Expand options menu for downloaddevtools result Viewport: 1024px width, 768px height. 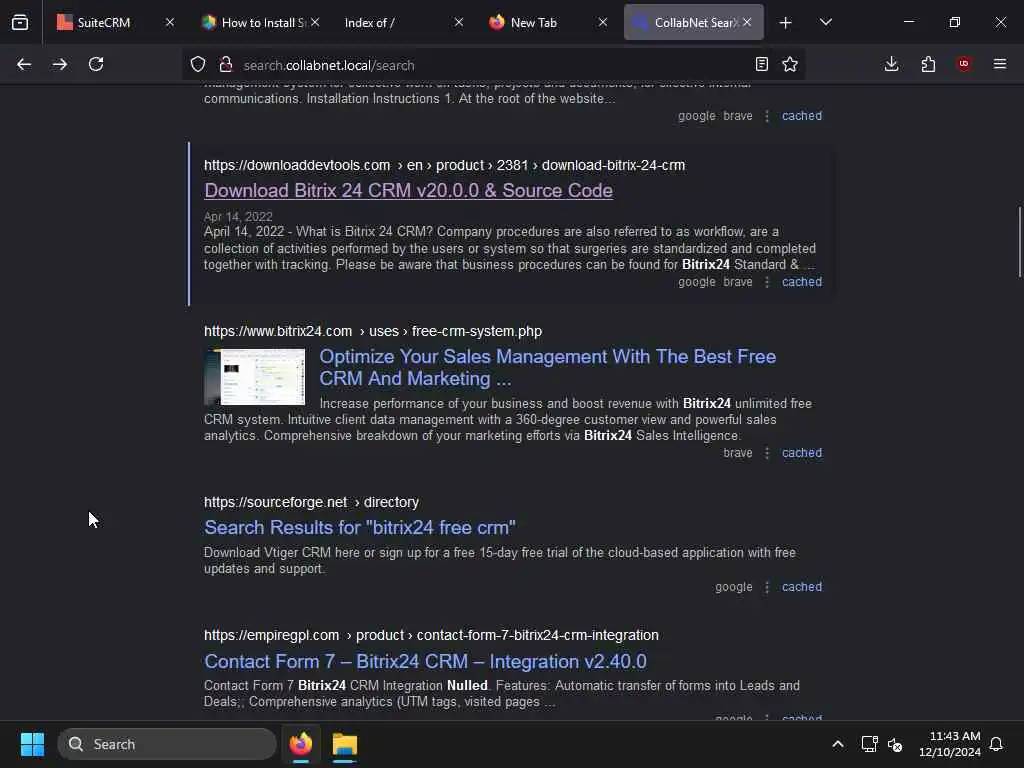pyautogui.click(x=767, y=282)
